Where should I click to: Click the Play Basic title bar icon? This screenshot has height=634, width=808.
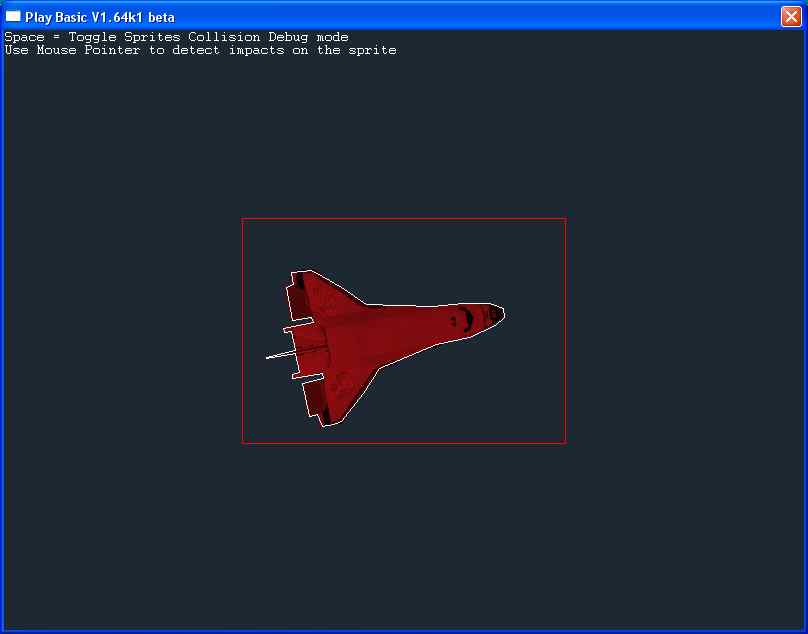[13, 17]
